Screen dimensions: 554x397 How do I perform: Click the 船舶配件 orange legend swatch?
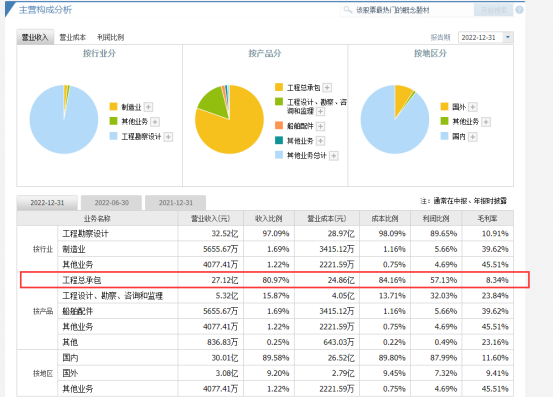click(279, 125)
